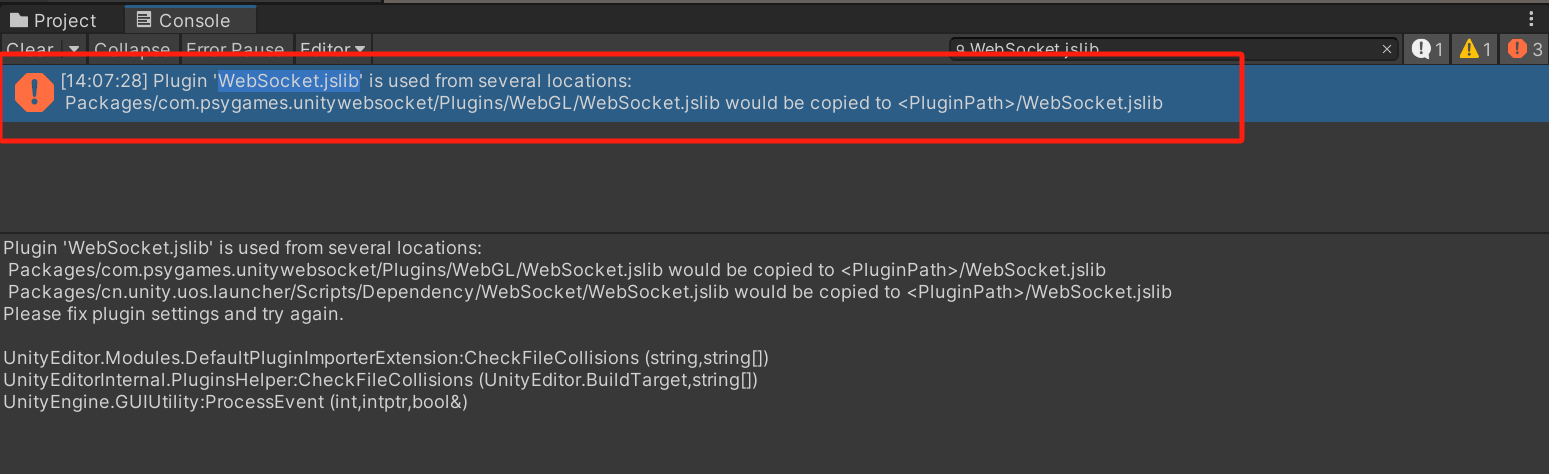
Task: Toggle error message filter showing 3
Action: point(1525,49)
